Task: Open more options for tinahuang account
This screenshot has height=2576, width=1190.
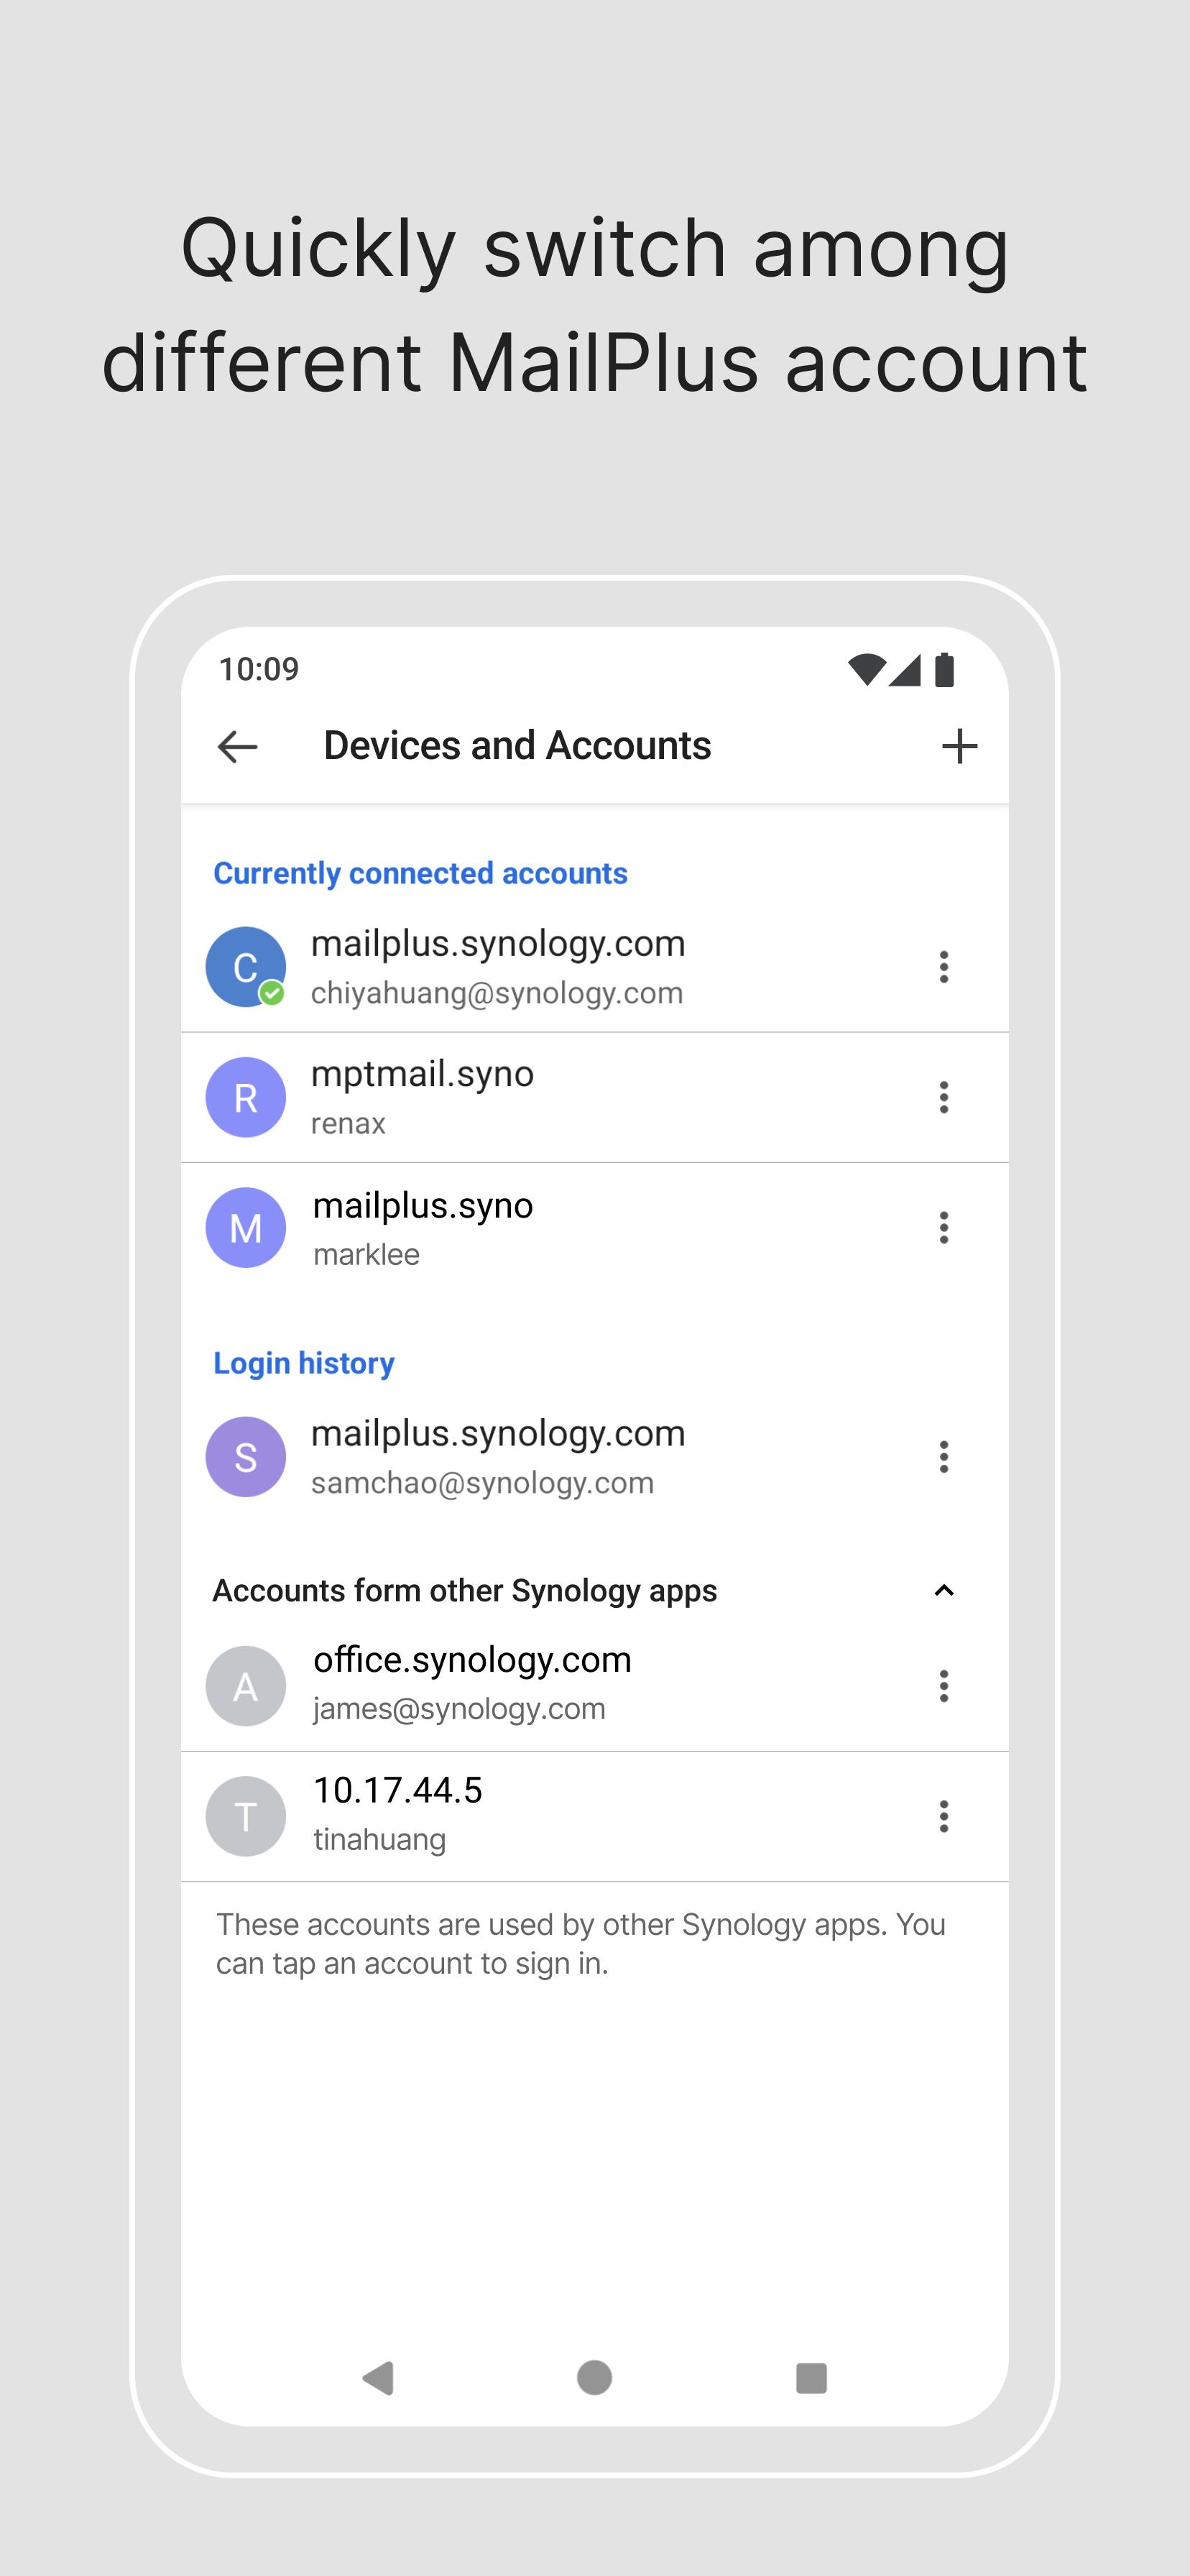Action: [x=943, y=1816]
